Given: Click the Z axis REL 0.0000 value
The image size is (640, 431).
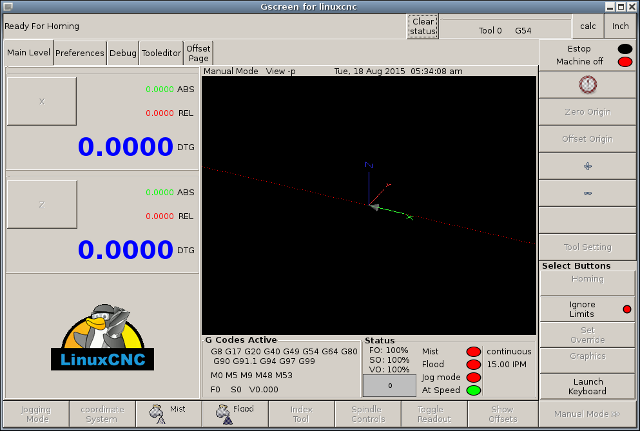Looking at the screenshot, I should point(160,216).
